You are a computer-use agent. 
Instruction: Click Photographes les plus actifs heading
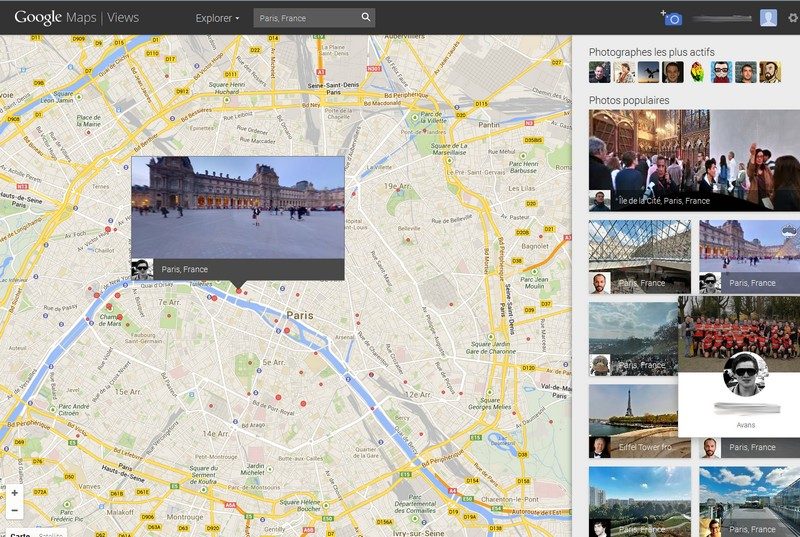pyautogui.click(x=652, y=52)
